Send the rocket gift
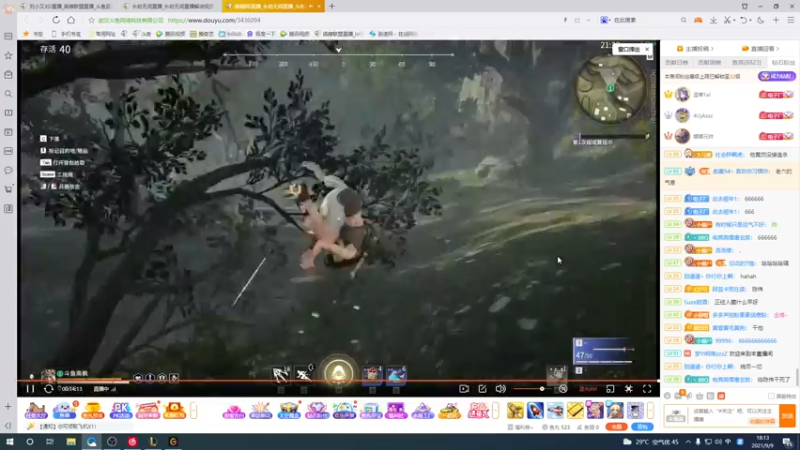 [535, 410]
